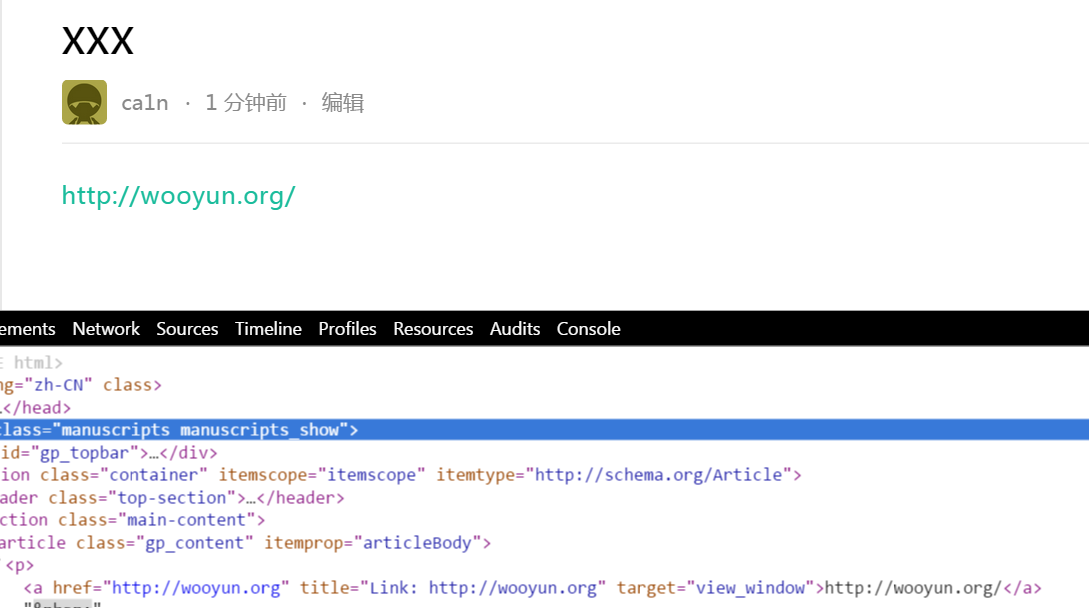This screenshot has height=608, width=1089.
Task: Switch to the Console tab
Action: (x=588, y=329)
